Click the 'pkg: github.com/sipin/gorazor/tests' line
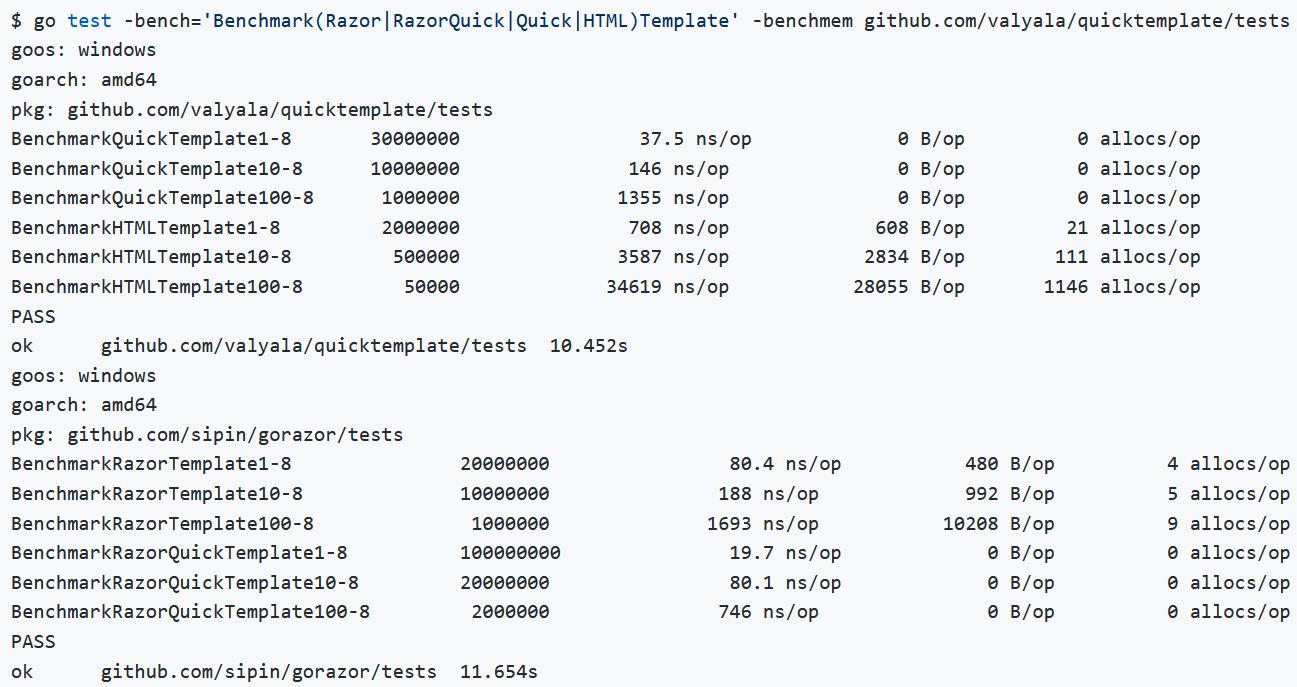Viewport: 1297px width, 687px height. 207,435
